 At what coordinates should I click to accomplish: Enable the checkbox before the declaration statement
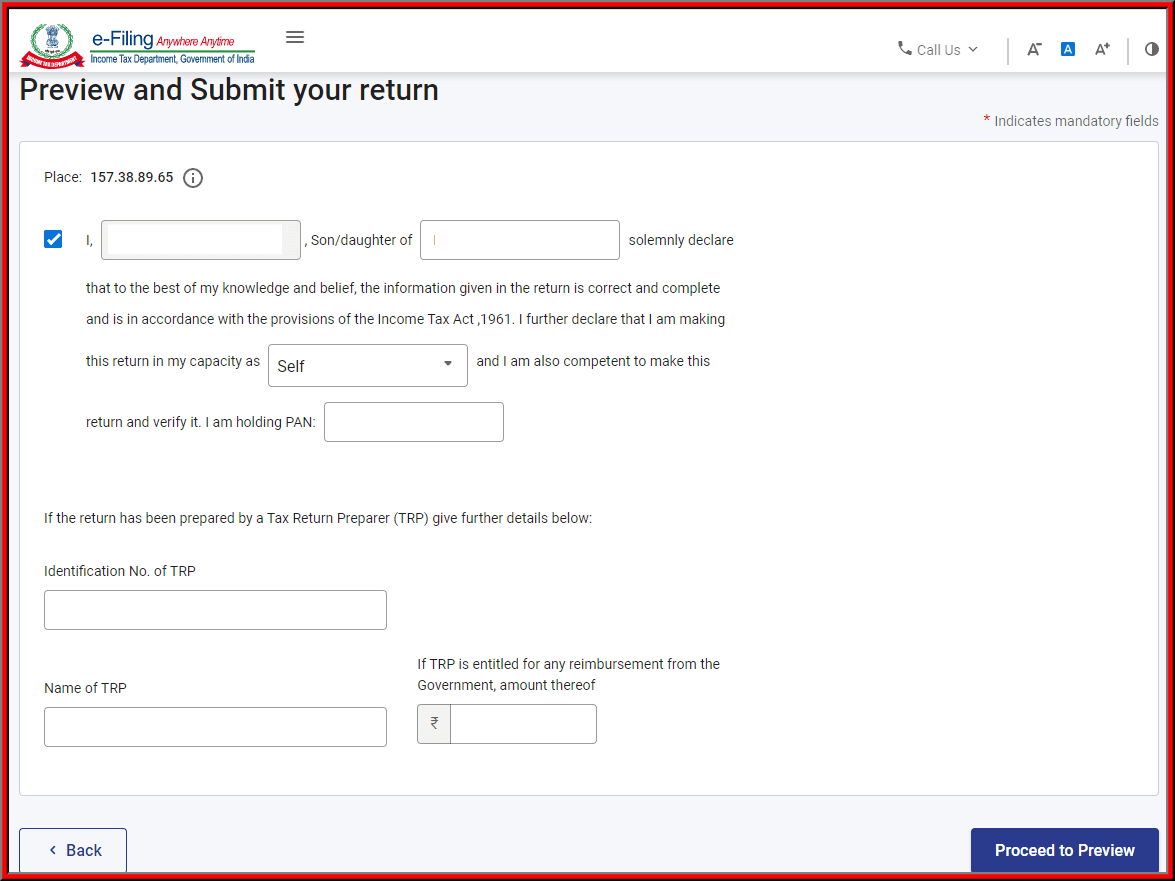point(52,239)
